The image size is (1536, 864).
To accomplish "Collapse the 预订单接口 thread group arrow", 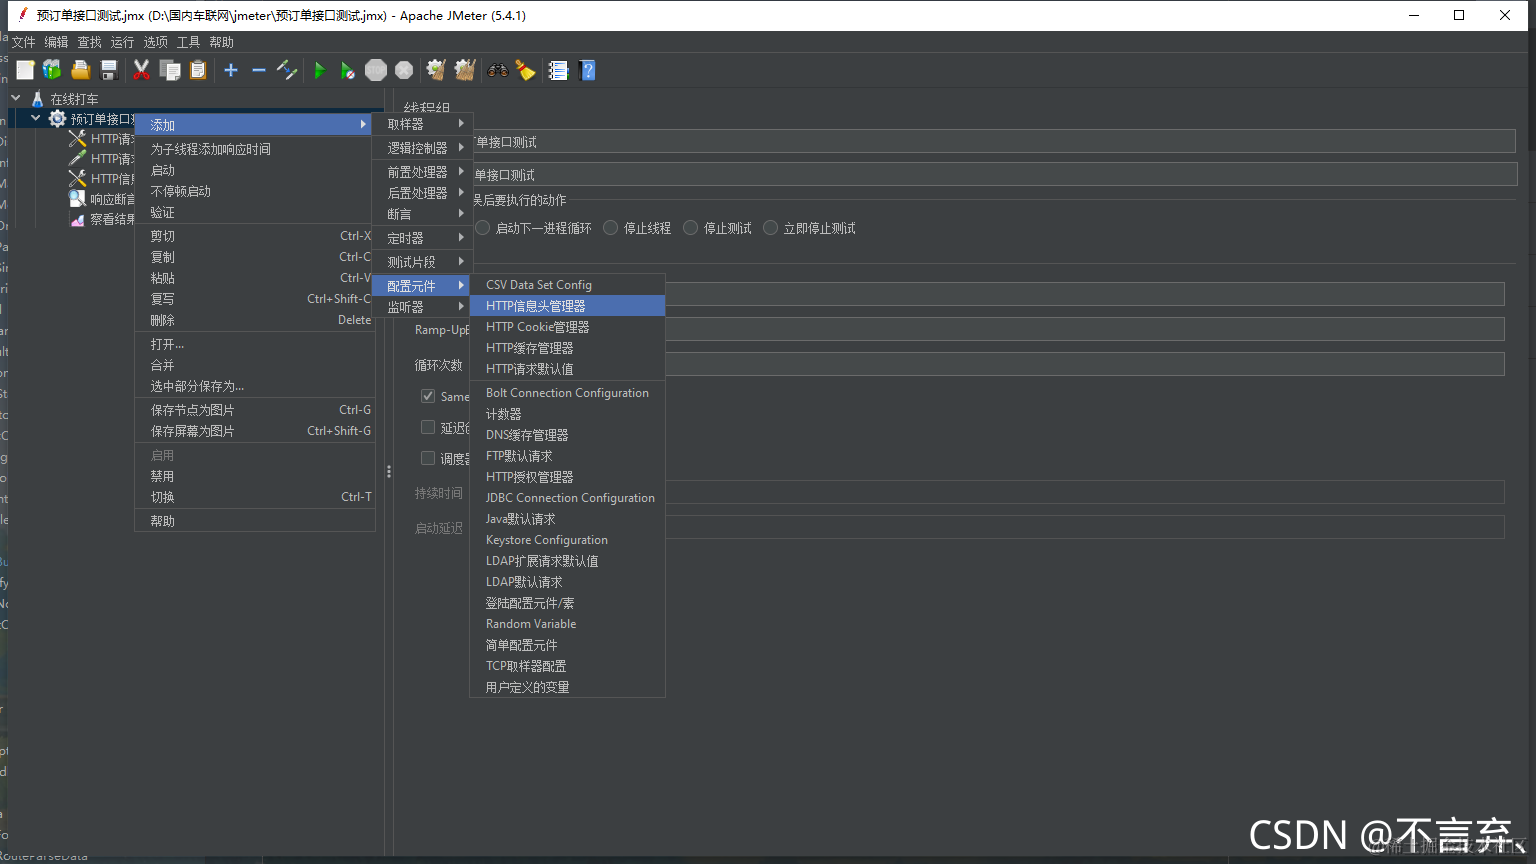I will point(36,118).
